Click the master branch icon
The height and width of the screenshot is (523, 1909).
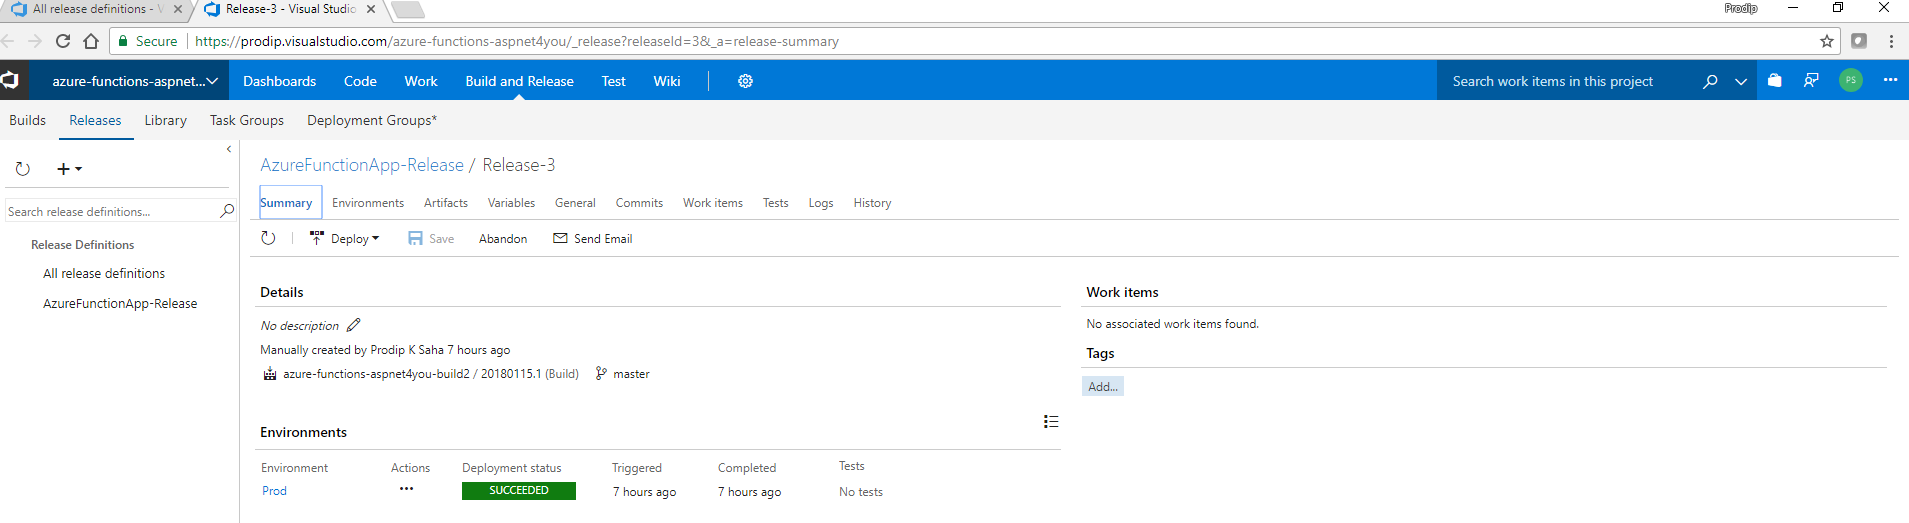coord(601,373)
